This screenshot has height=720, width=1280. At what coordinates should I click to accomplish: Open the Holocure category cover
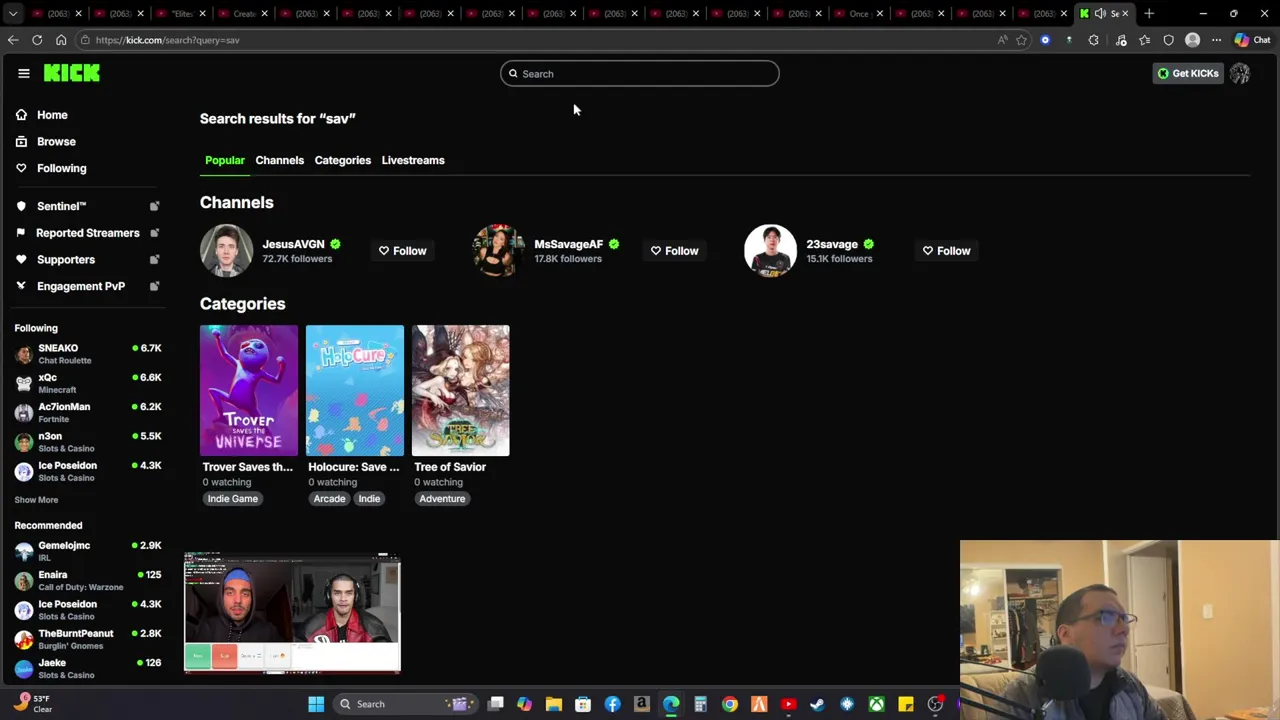pyautogui.click(x=355, y=390)
